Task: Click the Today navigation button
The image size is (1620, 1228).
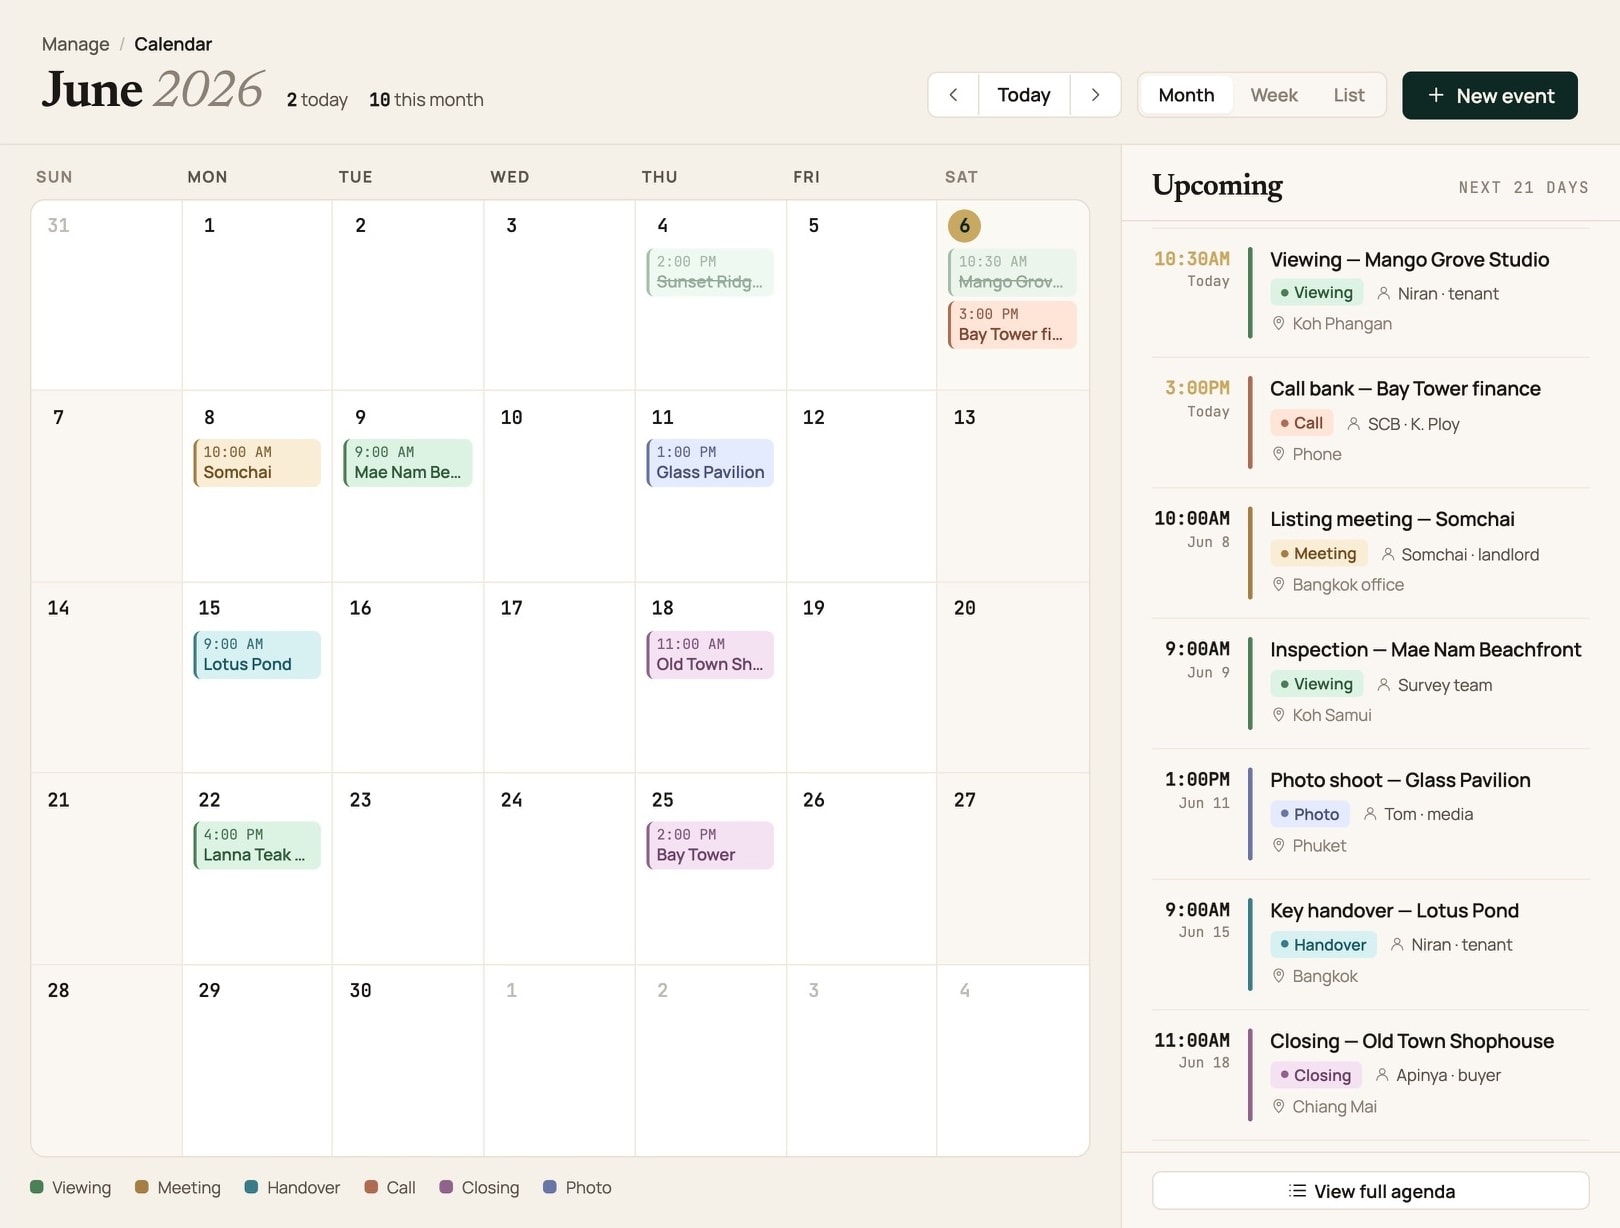Action: pyautogui.click(x=1024, y=95)
